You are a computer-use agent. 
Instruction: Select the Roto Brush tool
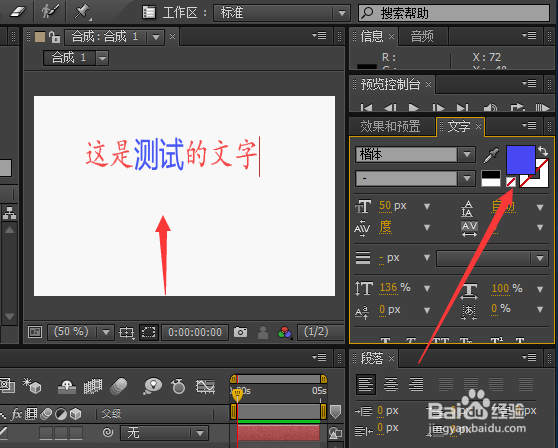coord(50,12)
